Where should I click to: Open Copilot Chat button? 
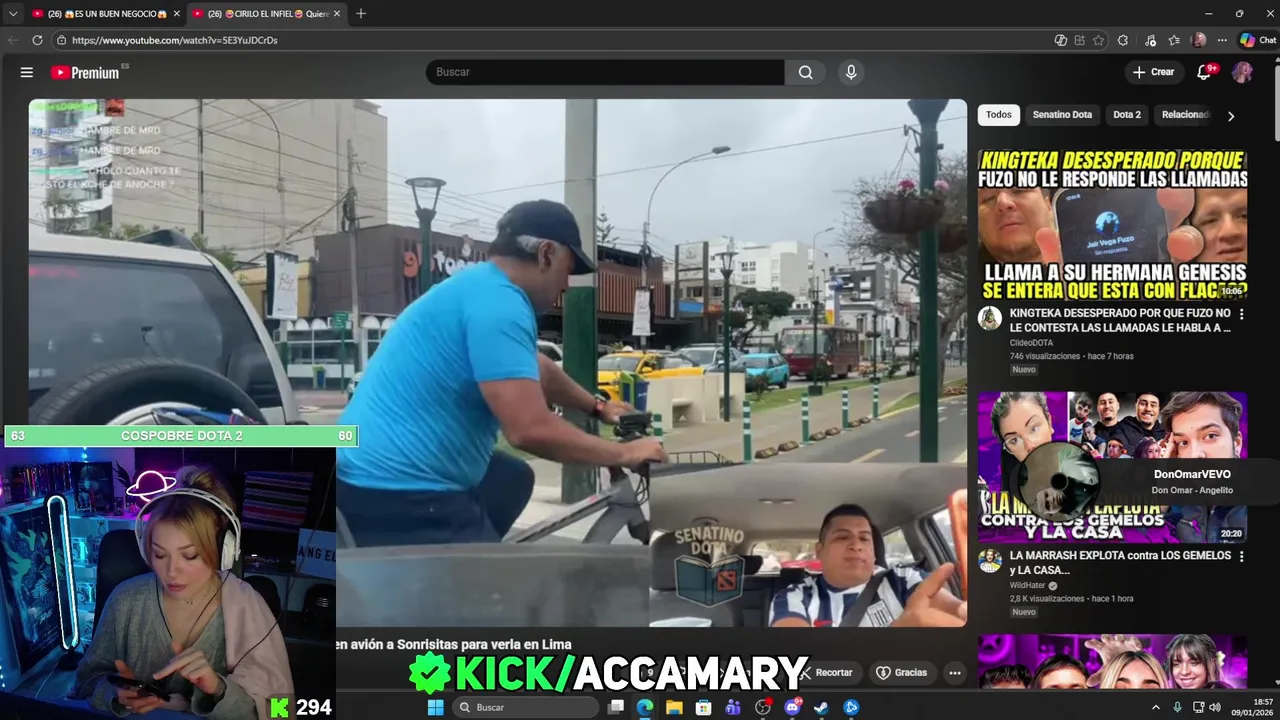click(x=1257, y=40)
